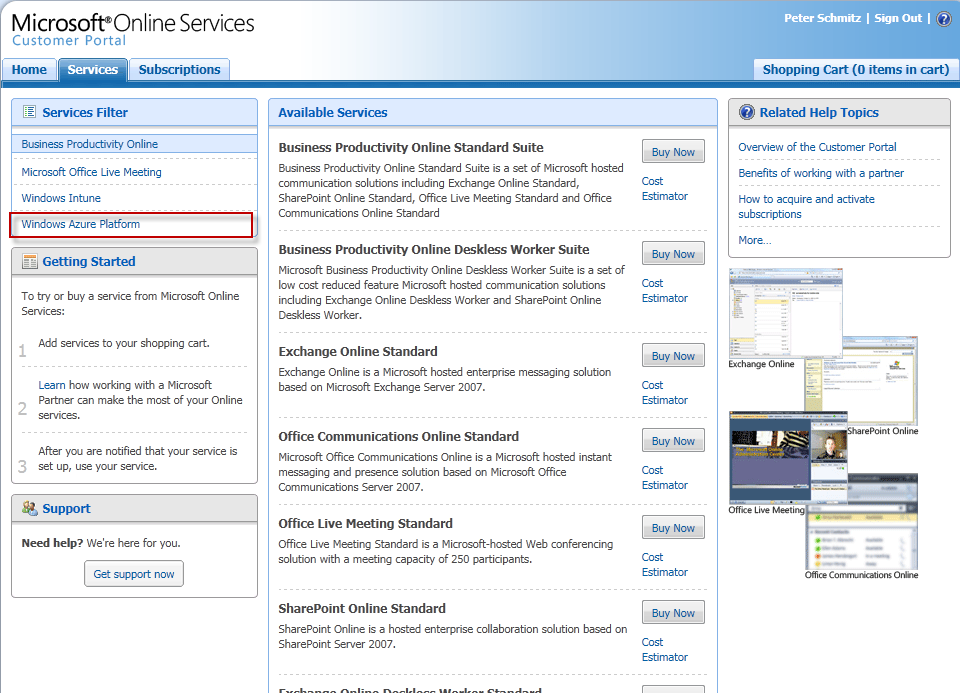This screenshot has height=693, width=960.
Task: Filter services by Windows Intune
Action: tap(61, 198)
